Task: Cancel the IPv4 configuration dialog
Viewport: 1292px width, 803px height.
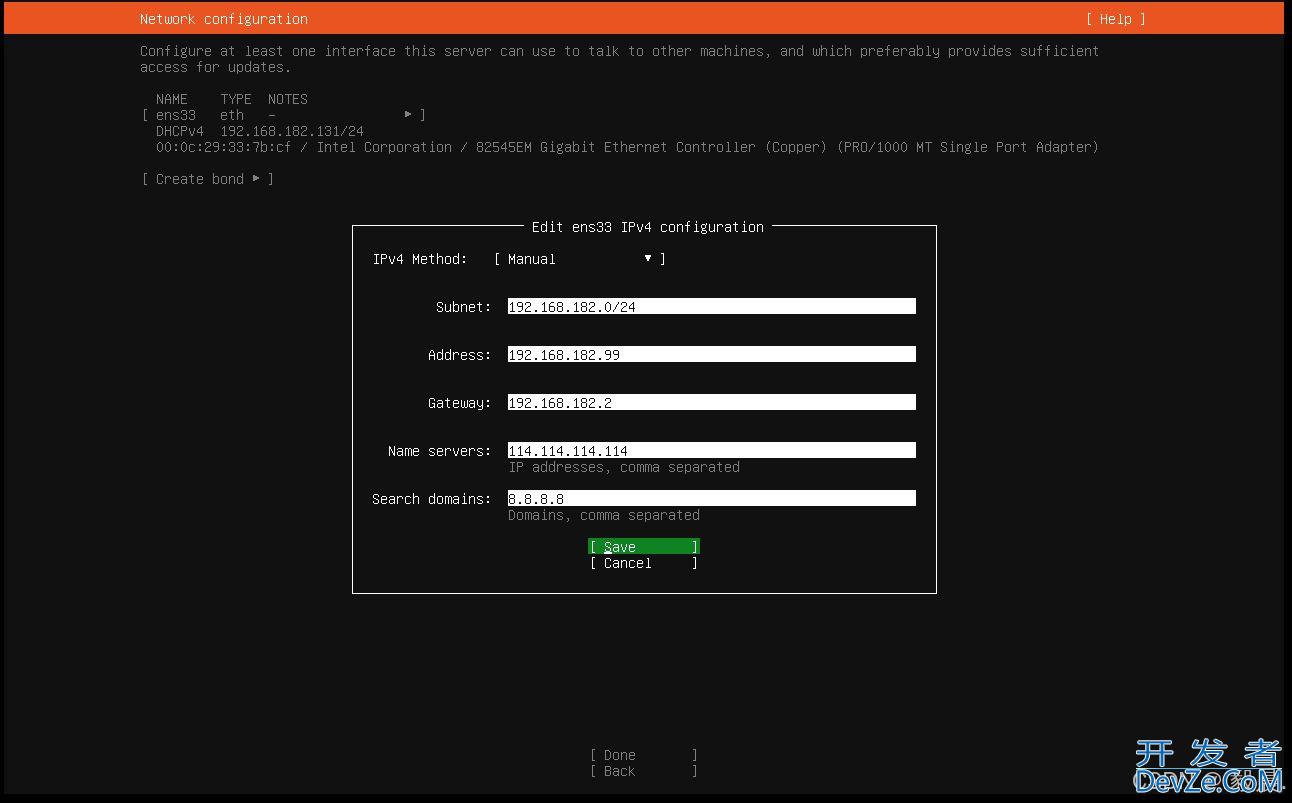Action: tap(643, 563)
